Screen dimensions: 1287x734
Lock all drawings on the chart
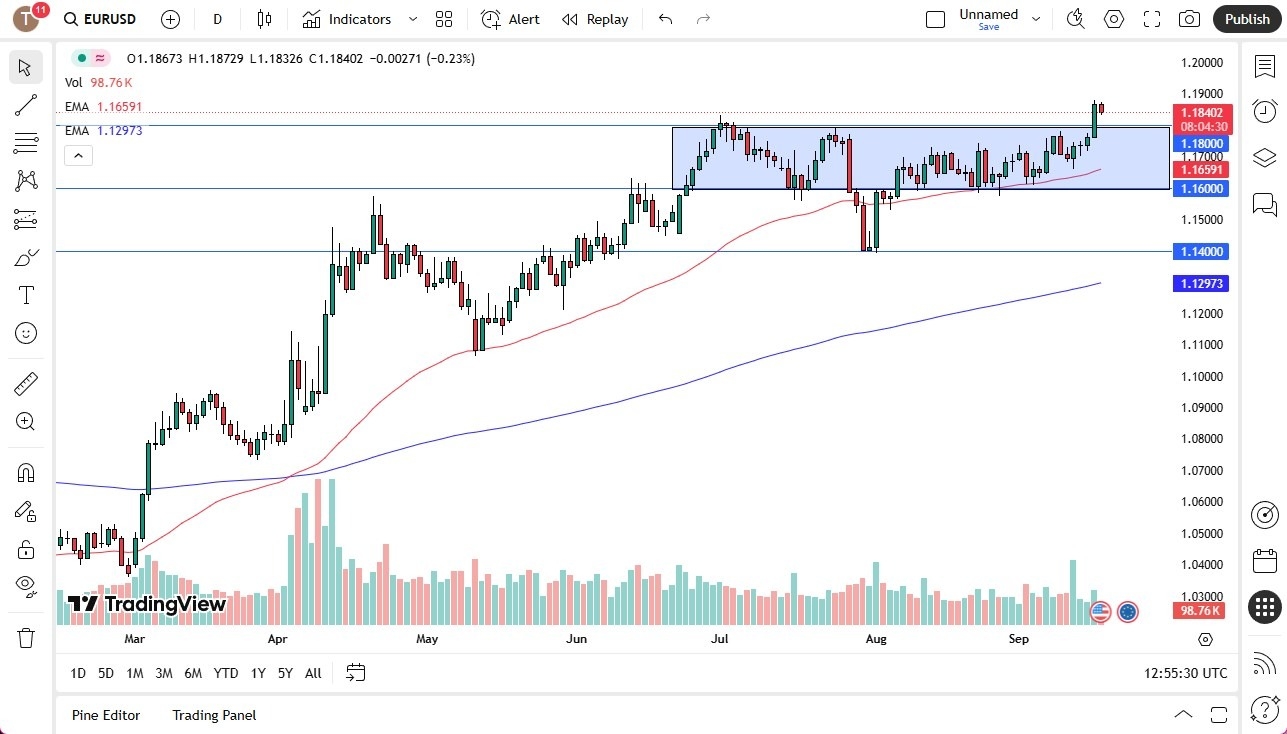[x=26, y=548]
